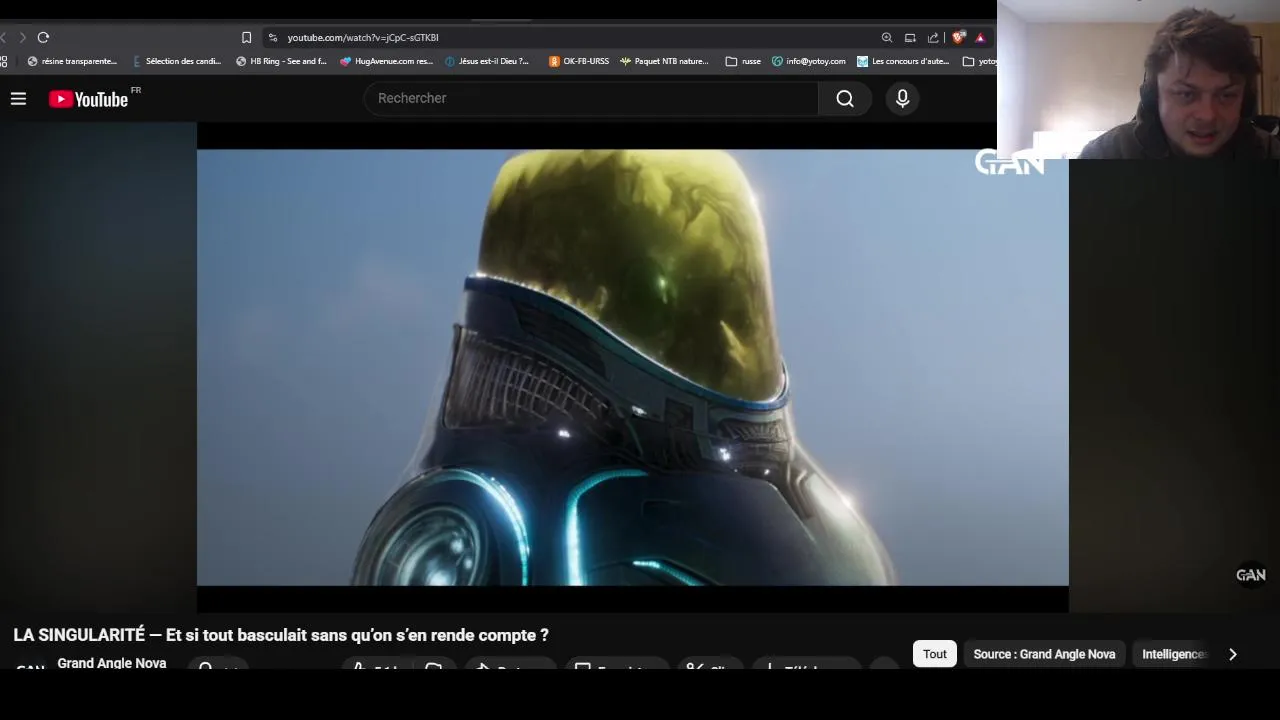The height and width of the screenshot is (720, 1280).
Task: Open the 'Paquet NTB nature...' bookmark
Action: (x=664, y=61)
